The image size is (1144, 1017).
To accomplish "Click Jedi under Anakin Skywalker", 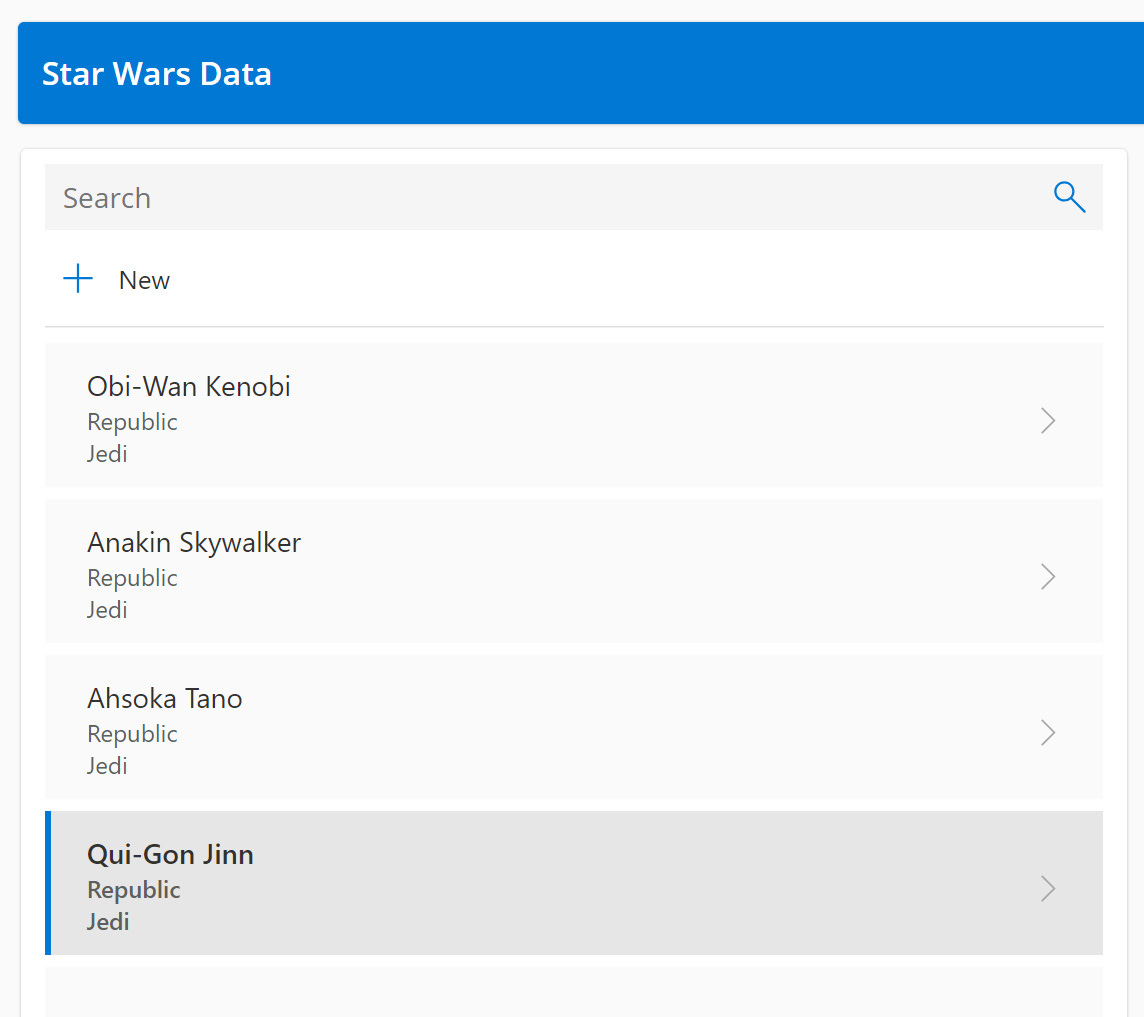I will [107, 610].
